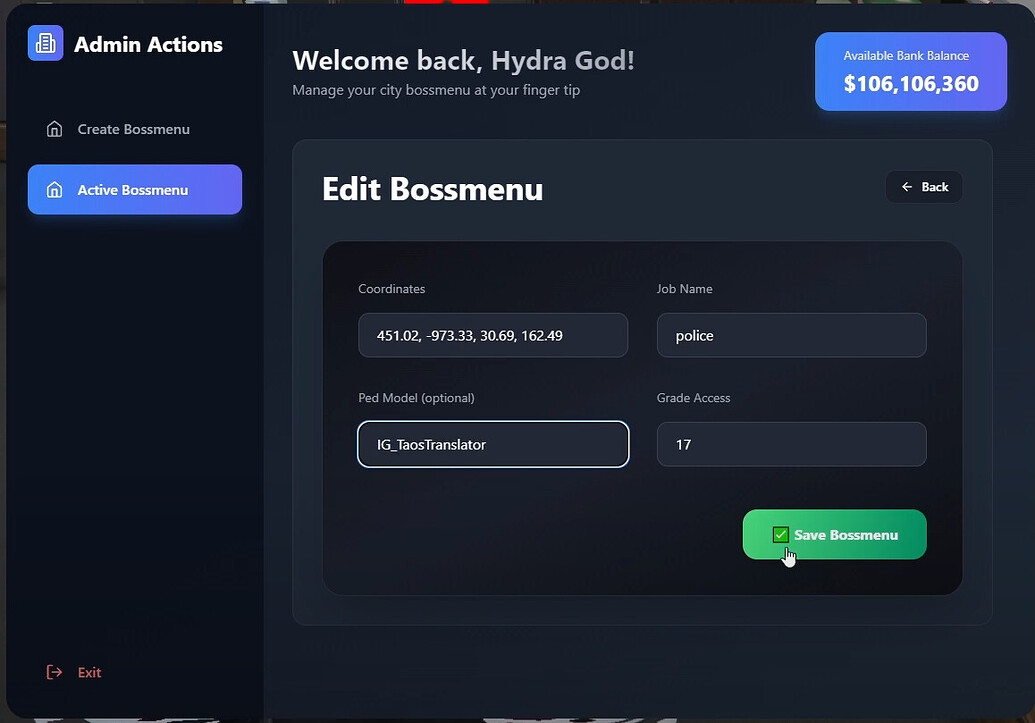Screen dimensions: 1035x723
Task: Click the Admin Actions title text
Action: 148,43
